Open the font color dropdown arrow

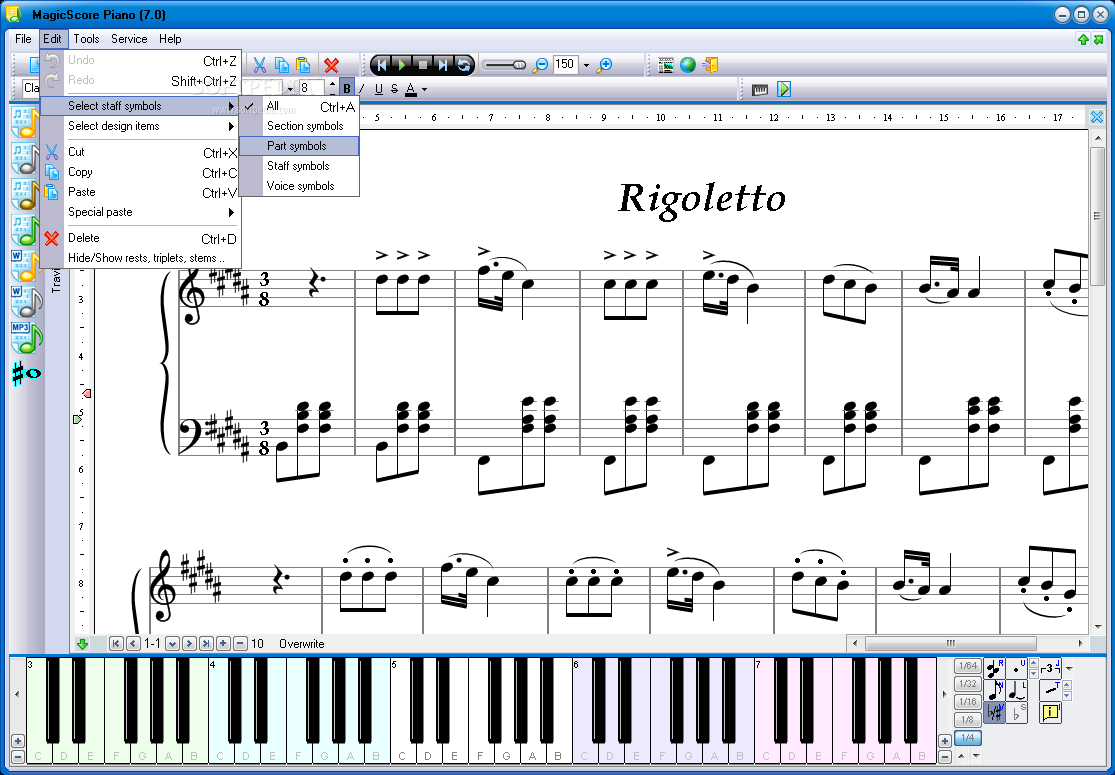point(425,90)
